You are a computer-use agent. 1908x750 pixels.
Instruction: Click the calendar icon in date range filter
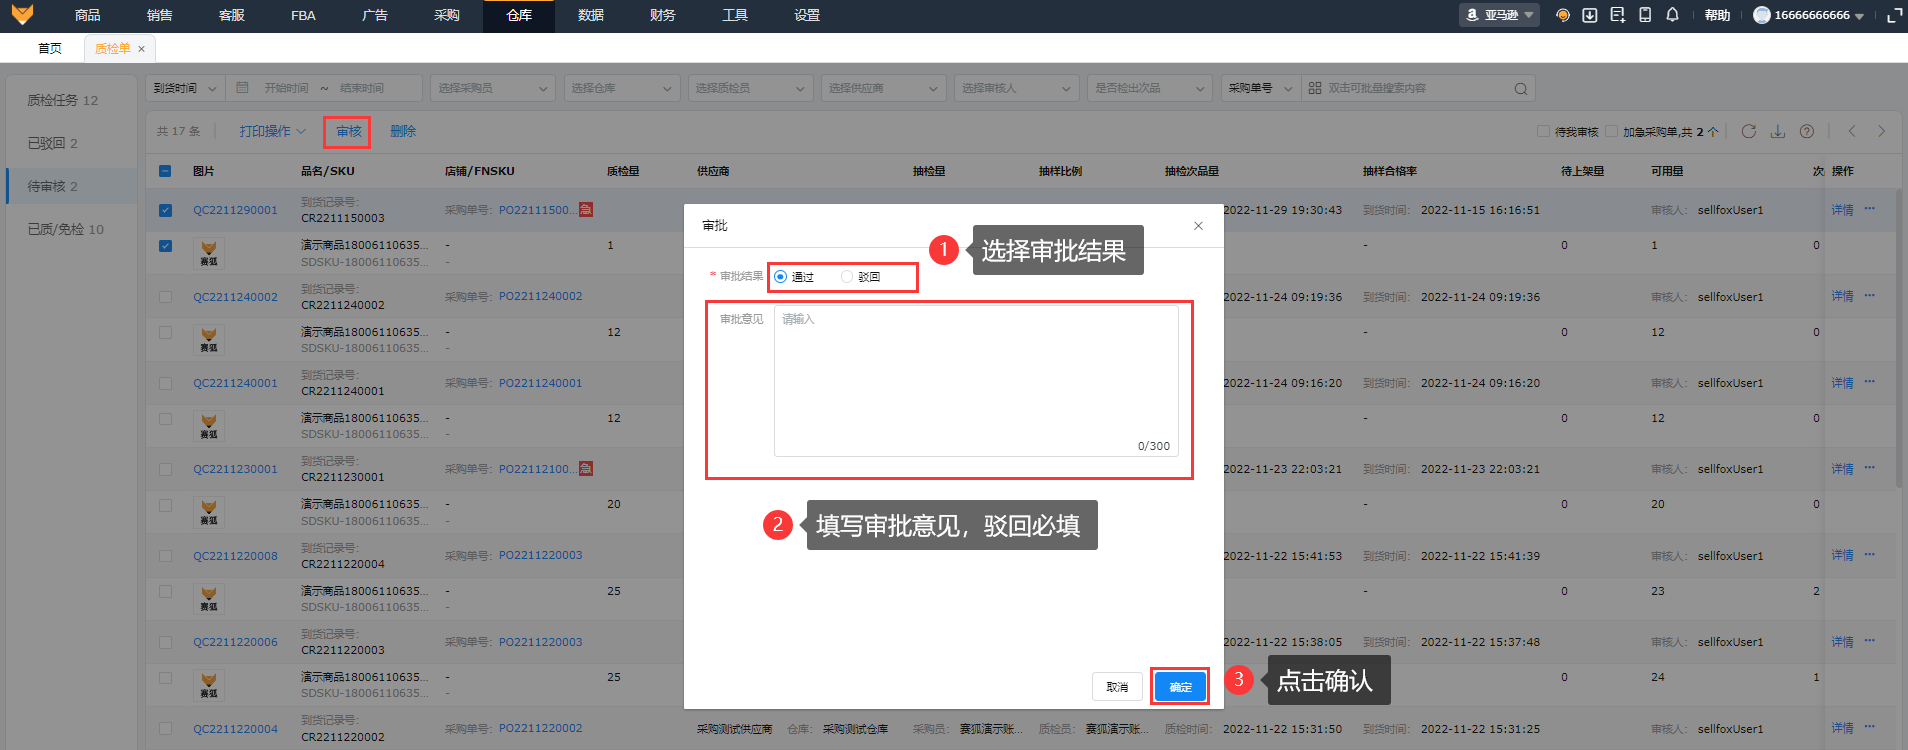click(x=242, y=88)
